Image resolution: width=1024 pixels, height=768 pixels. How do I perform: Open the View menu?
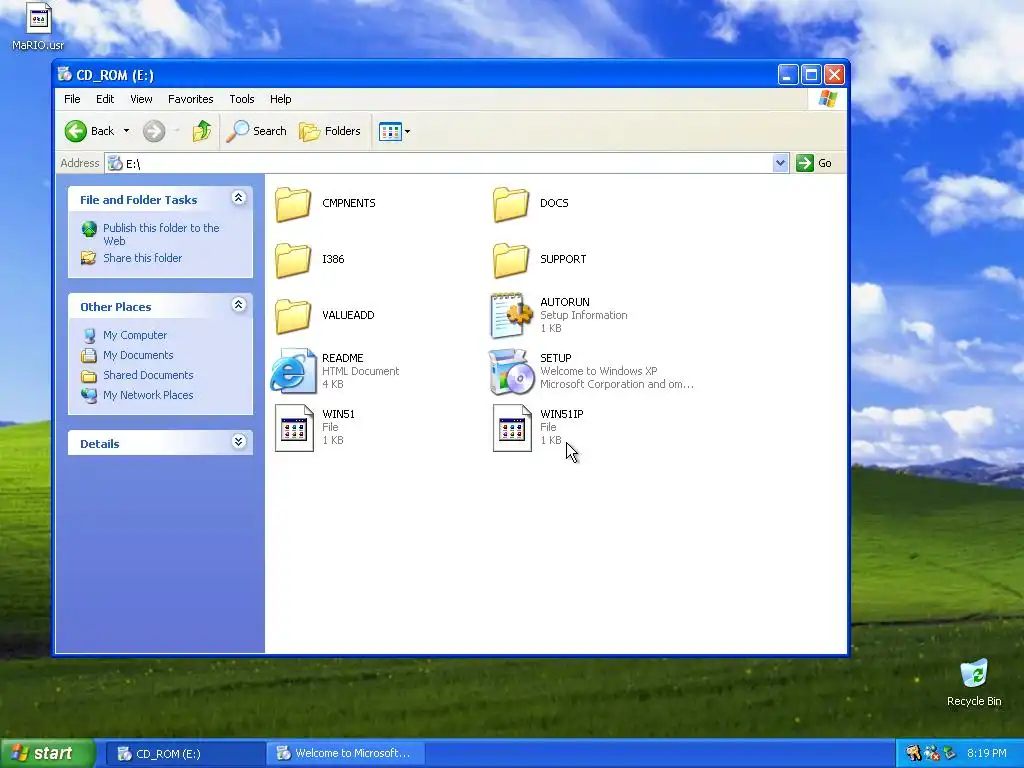pyautogui.click(x=141, y=99)
